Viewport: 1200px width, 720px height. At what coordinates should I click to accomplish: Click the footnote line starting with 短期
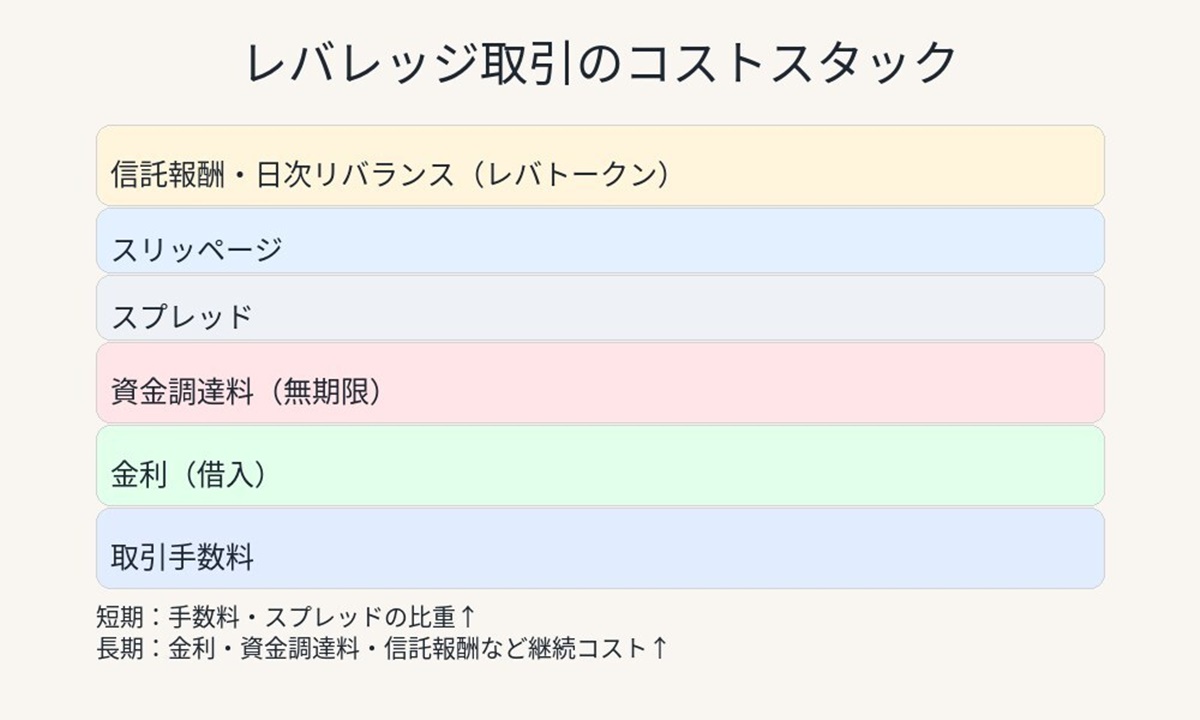[x=286, y=617]
